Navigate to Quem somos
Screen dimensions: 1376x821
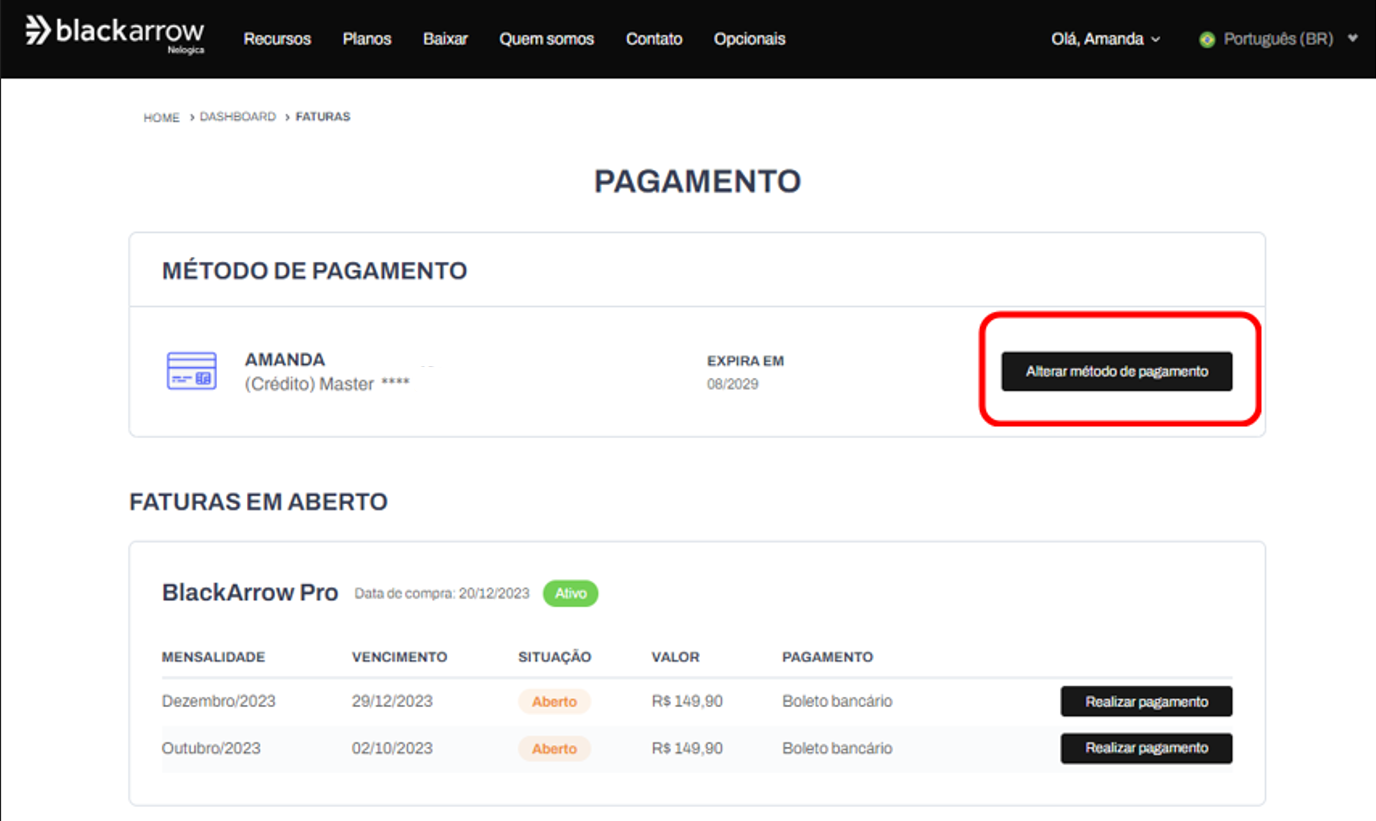click(x=546, y=39)
